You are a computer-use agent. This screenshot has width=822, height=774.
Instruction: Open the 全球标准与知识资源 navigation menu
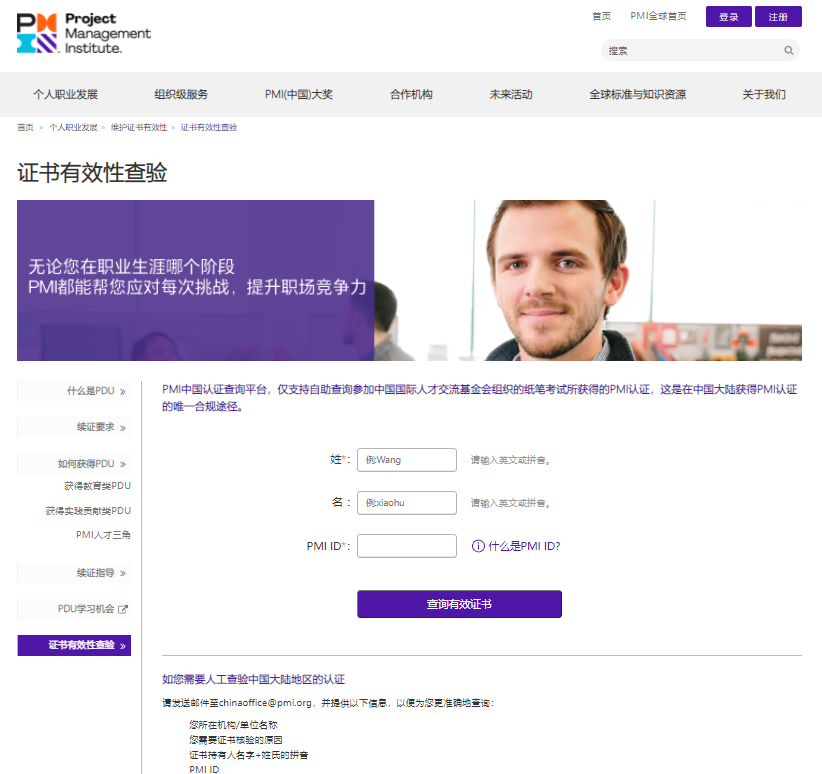637,93
